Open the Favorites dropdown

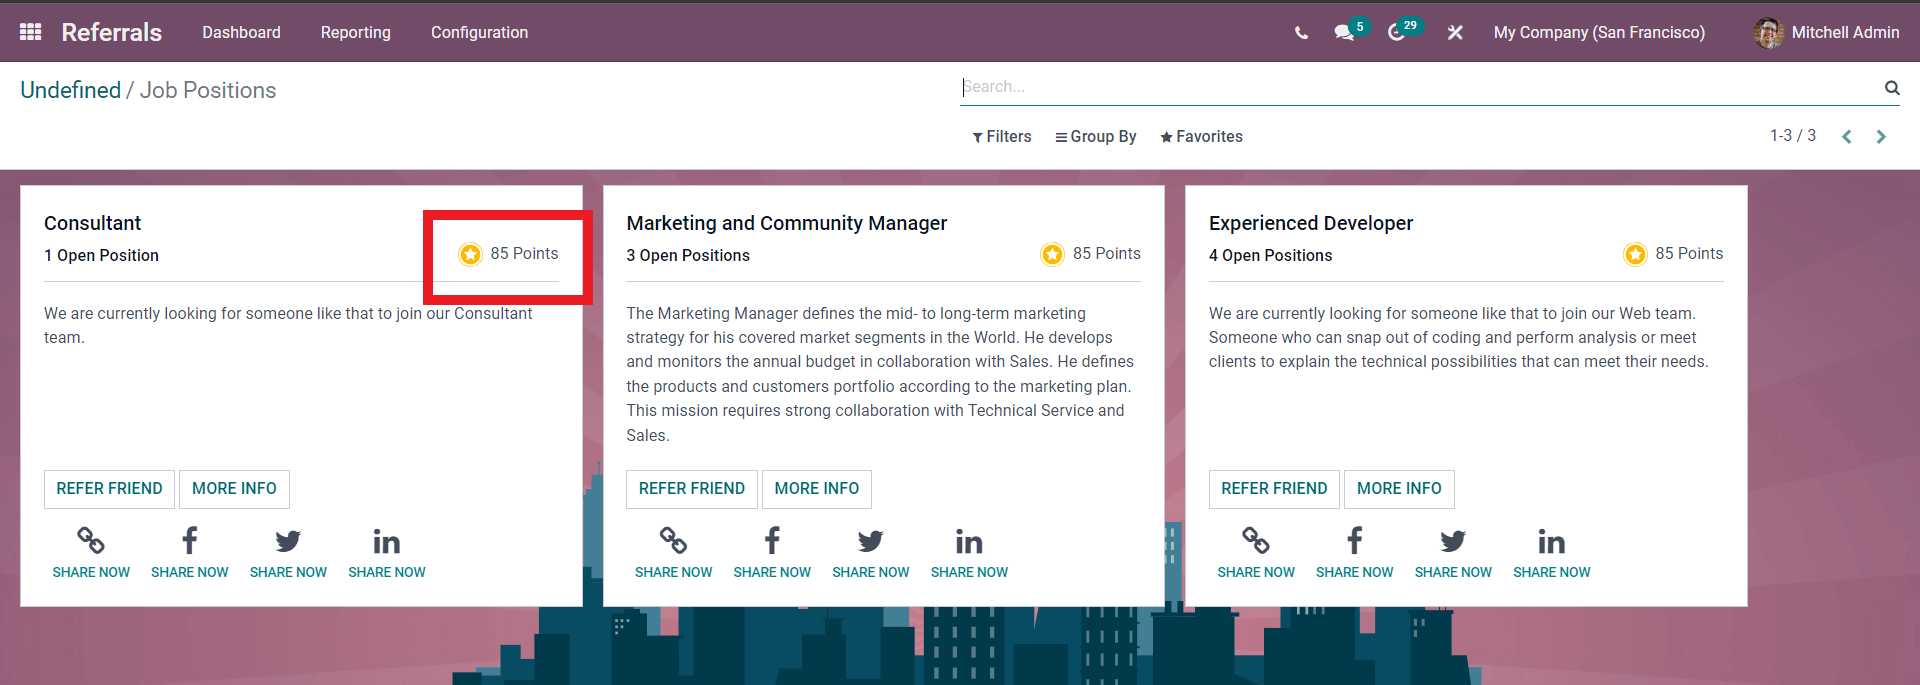1201,137
